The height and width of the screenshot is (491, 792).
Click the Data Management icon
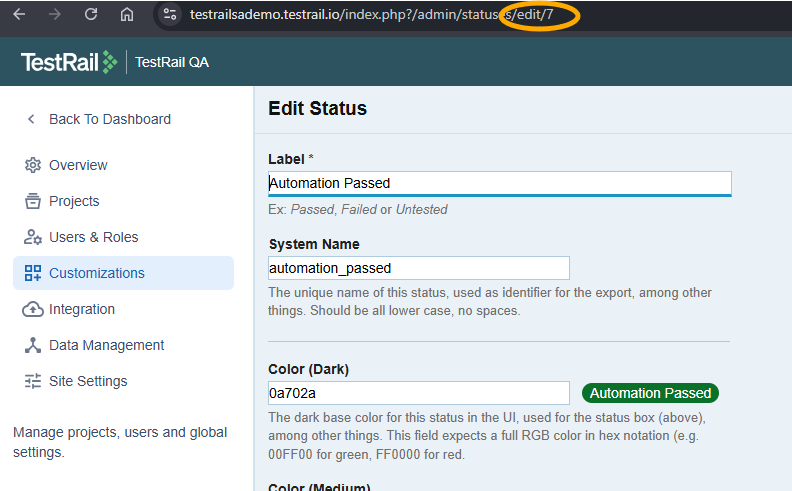point(32,345)
